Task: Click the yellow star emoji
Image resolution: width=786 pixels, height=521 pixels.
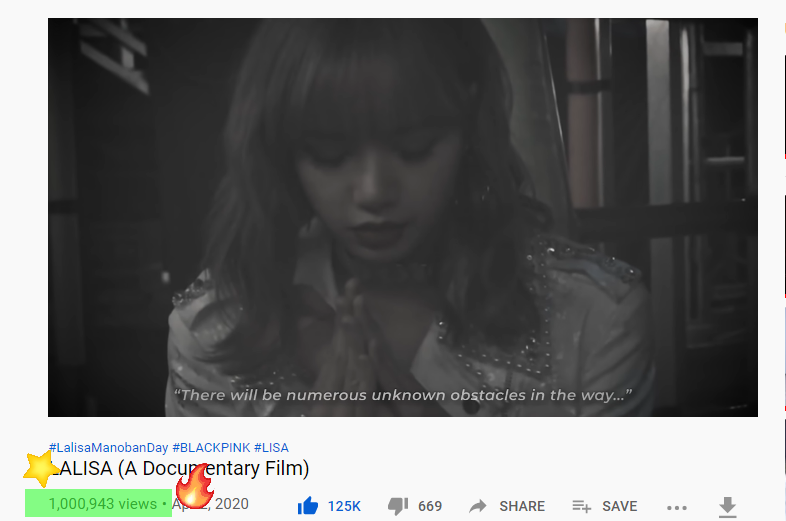Action: (41, 468)
